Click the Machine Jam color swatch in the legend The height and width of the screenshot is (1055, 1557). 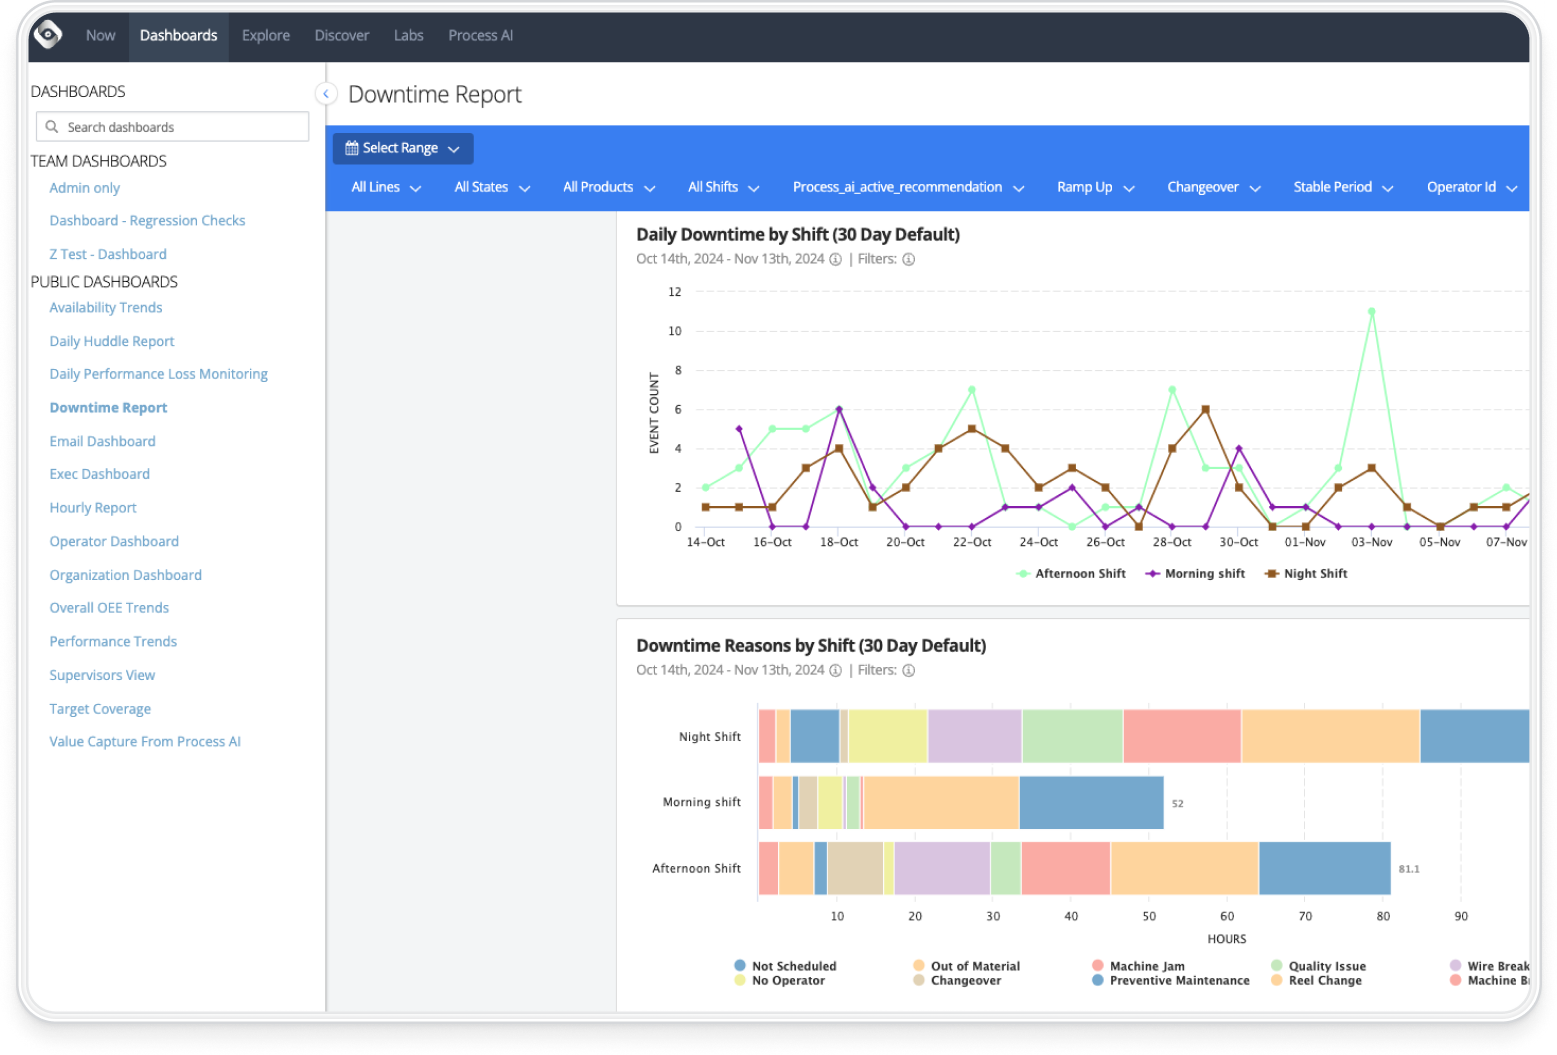pos(1100,965)
